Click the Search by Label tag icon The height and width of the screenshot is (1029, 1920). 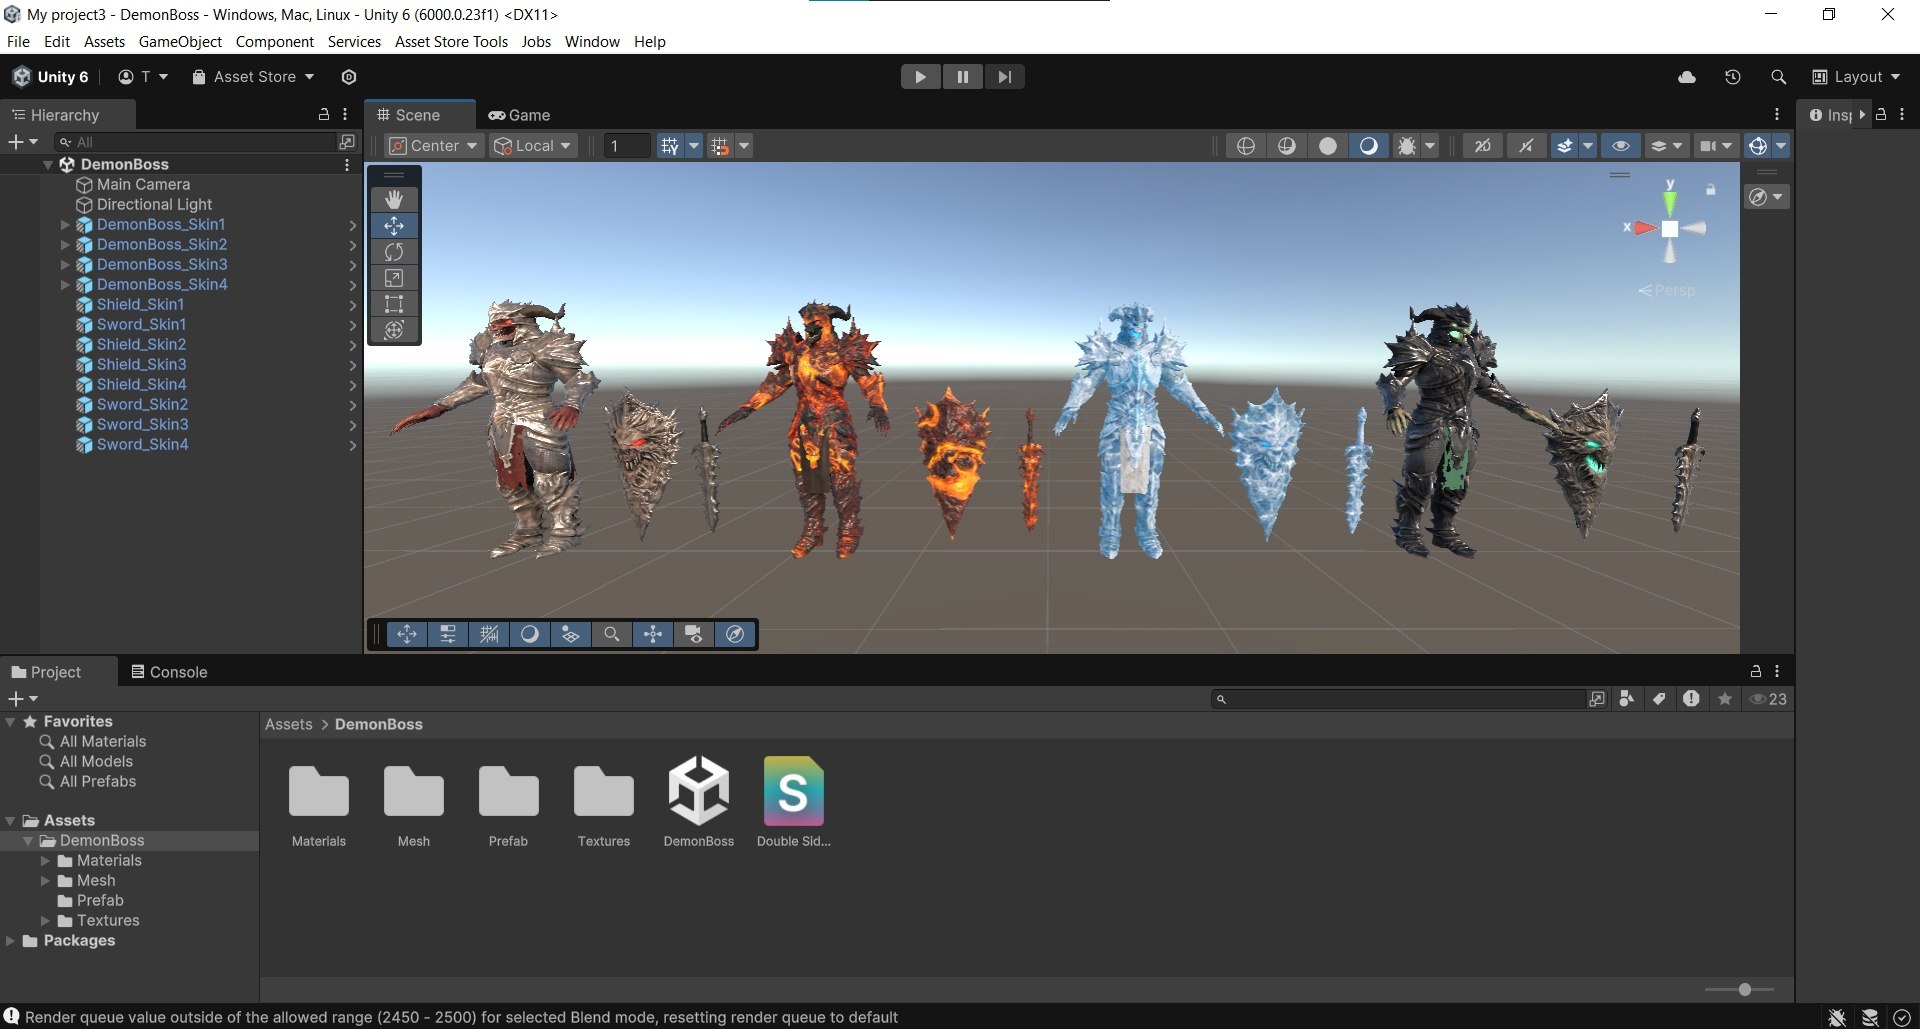click(x=1659, y=699)
